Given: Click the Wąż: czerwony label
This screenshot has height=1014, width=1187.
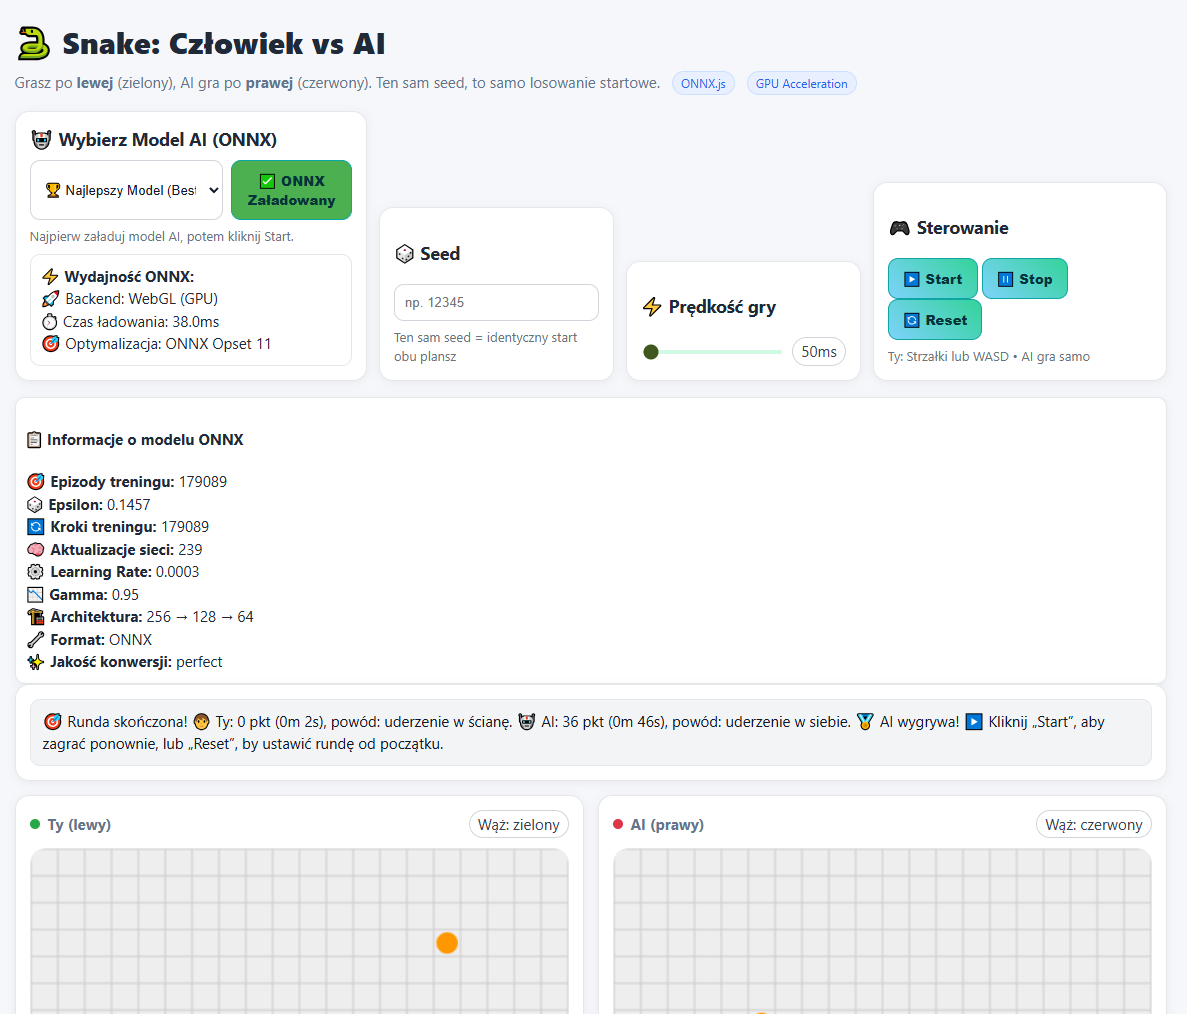Looking at the screenshot, I should pos(1093,825).
